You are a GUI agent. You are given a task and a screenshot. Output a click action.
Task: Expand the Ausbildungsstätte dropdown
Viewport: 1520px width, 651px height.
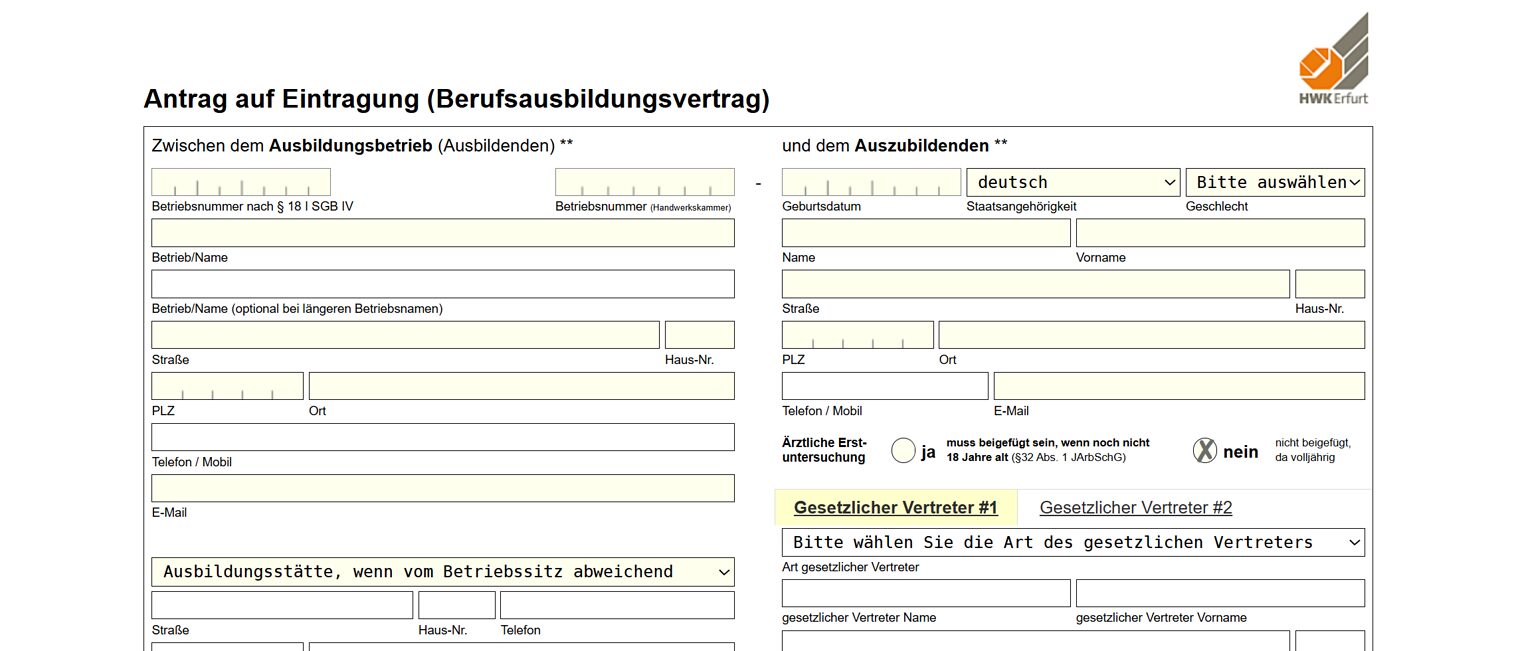[442, 572]
